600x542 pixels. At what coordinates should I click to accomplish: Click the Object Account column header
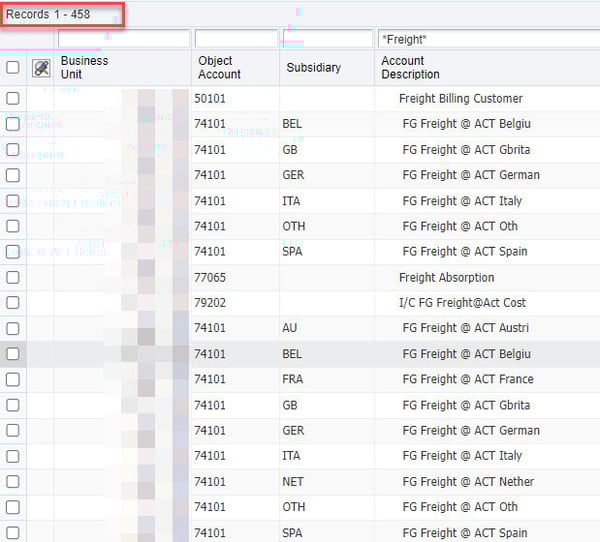pyautogui.click(x=219, y=67)
